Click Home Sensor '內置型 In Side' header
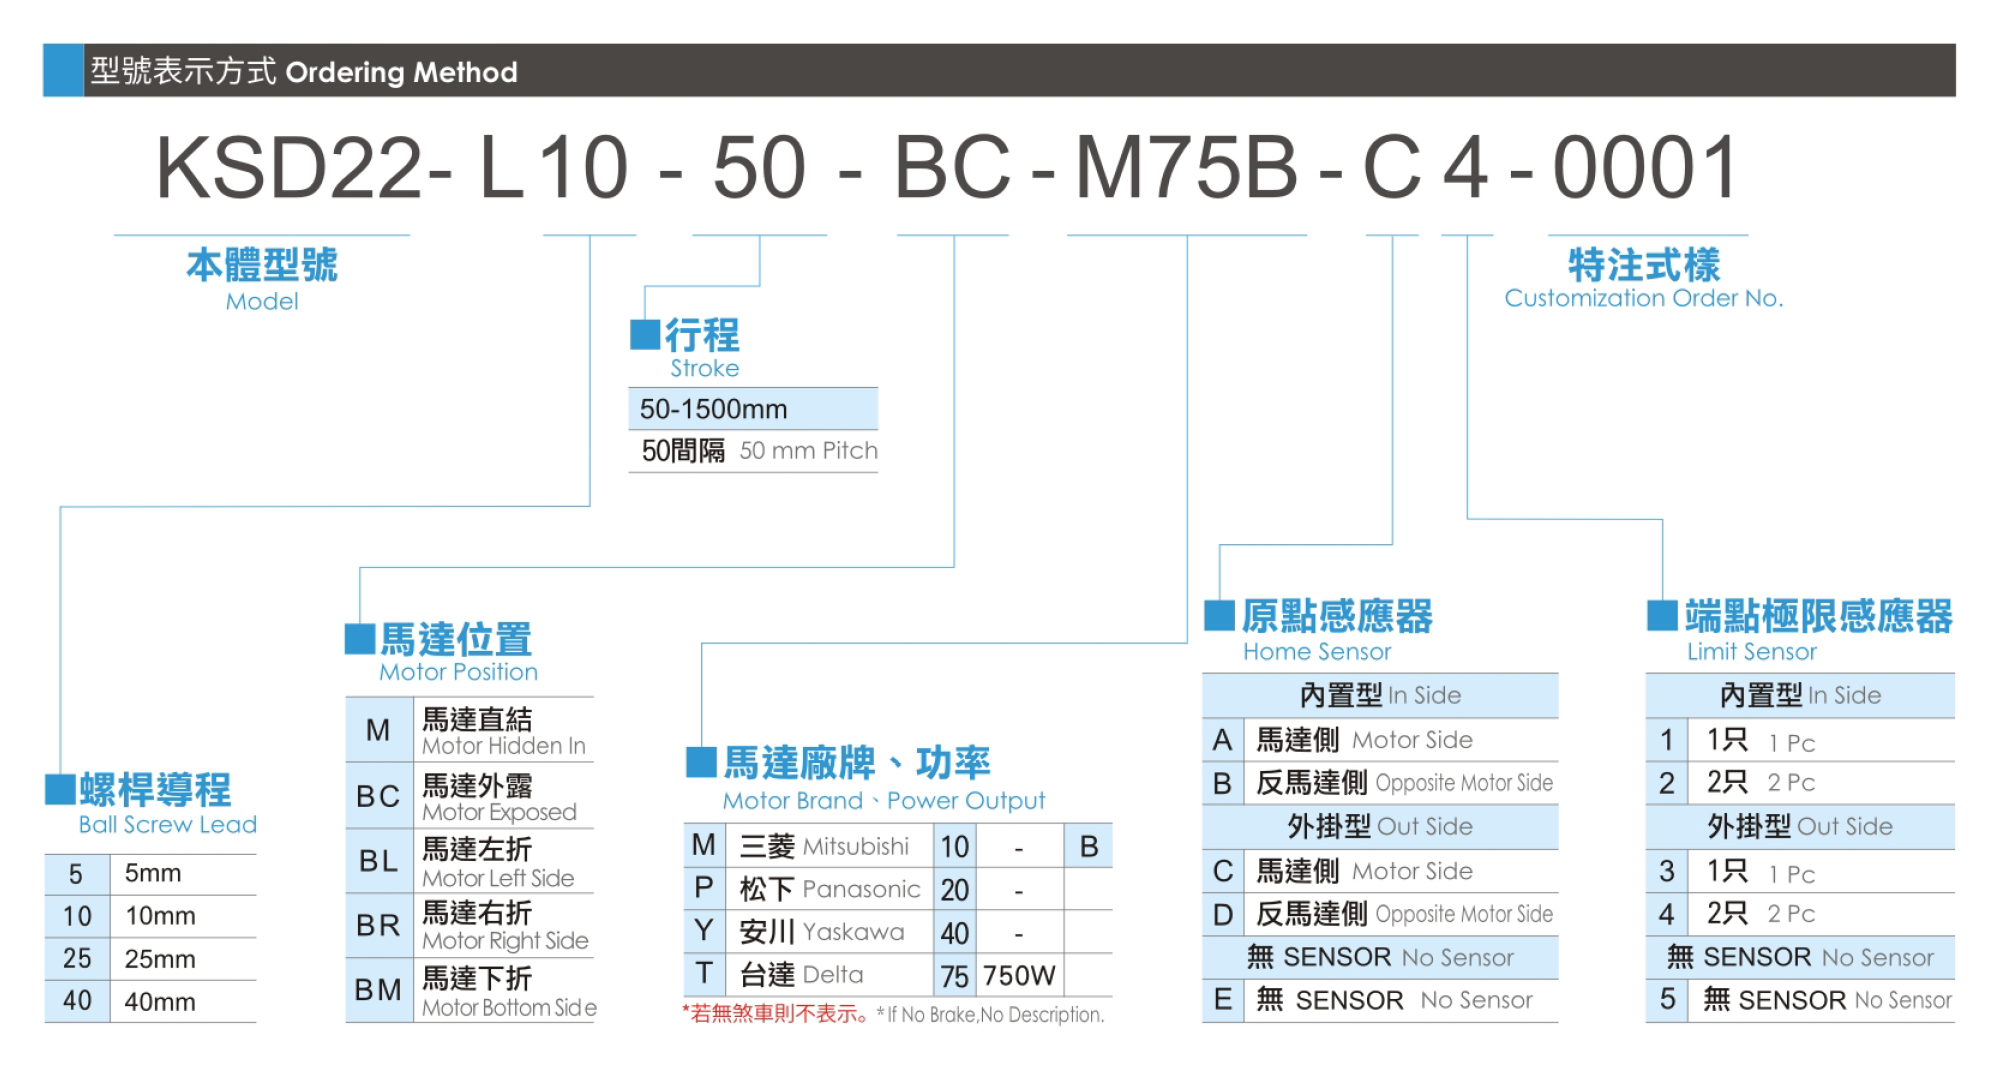The width and height of the screenshot is (2000, 1080). pyautogui.click(x=1380, y=695)
